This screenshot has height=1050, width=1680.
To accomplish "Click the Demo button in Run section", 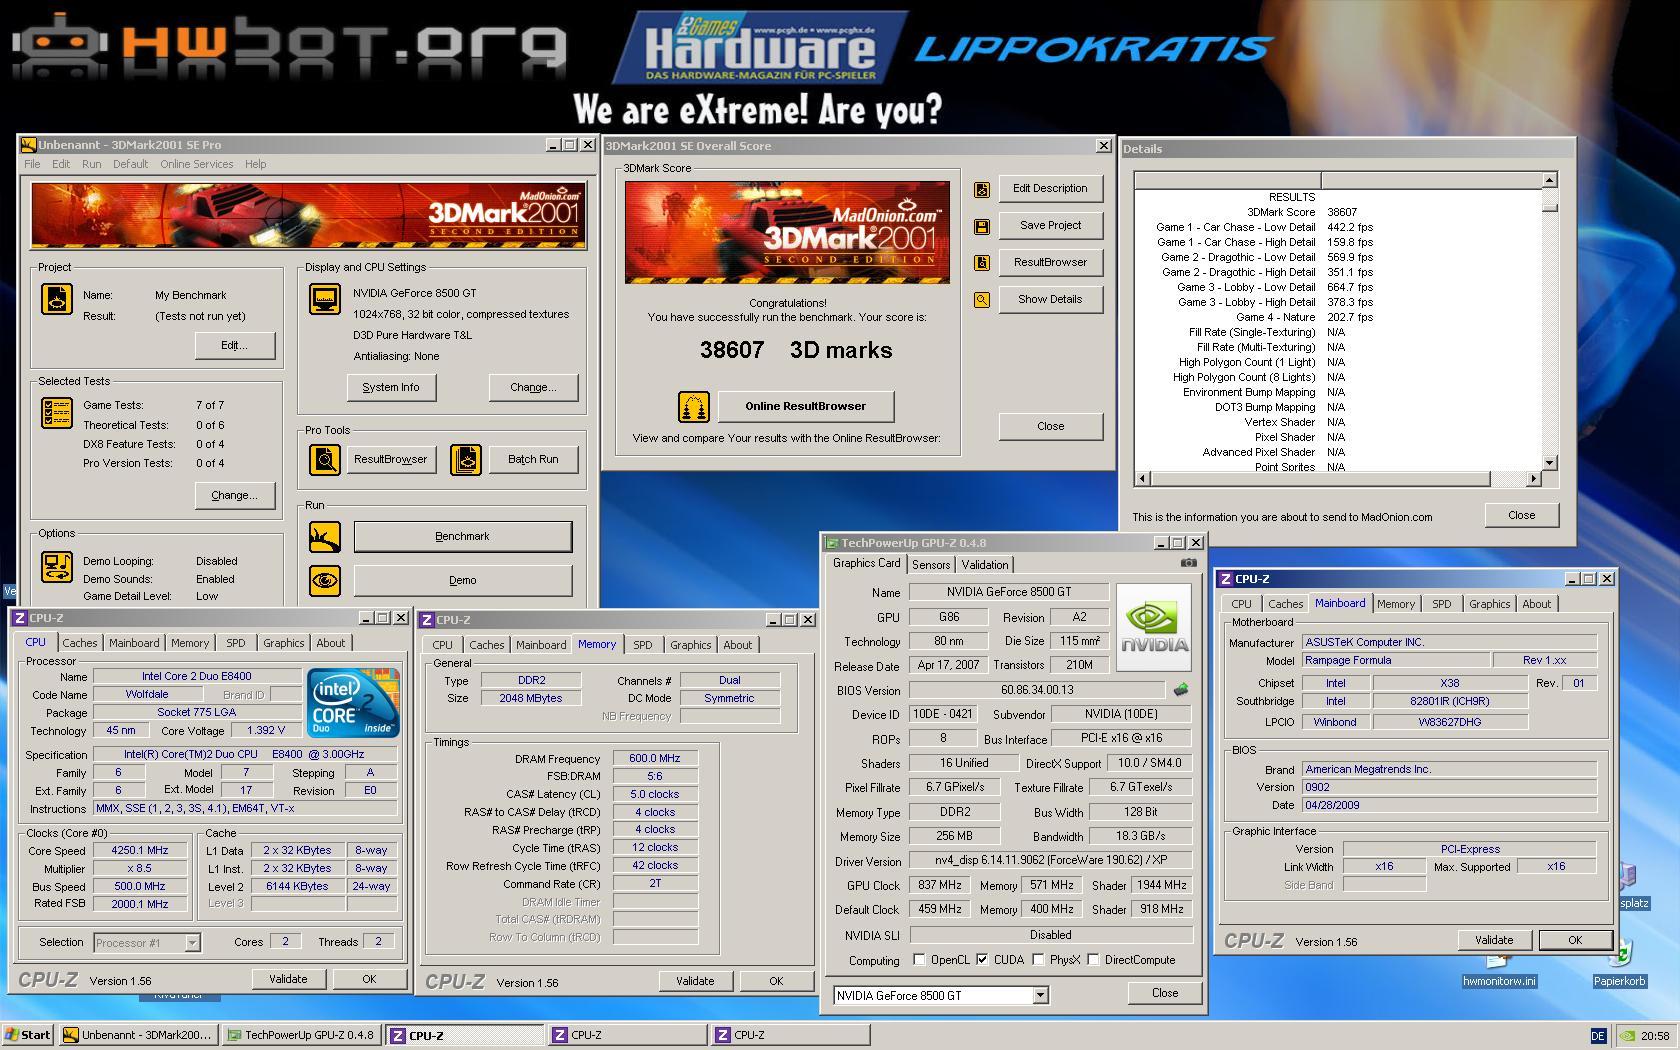I will pos(463,580).
